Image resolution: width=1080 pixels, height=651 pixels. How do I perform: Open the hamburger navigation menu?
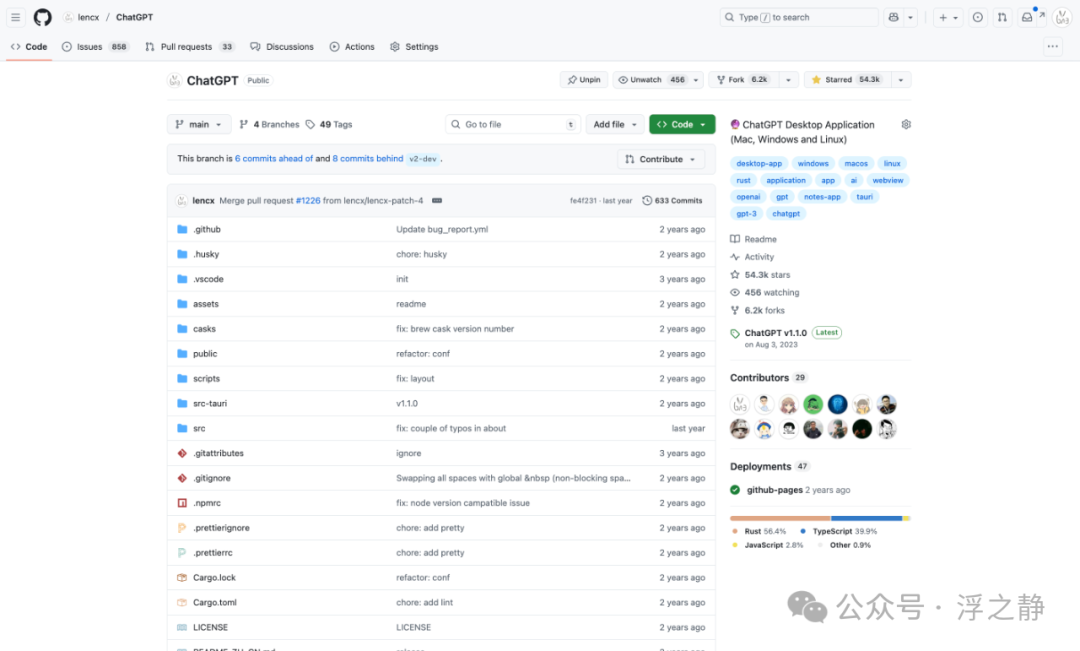click(15, 17)
